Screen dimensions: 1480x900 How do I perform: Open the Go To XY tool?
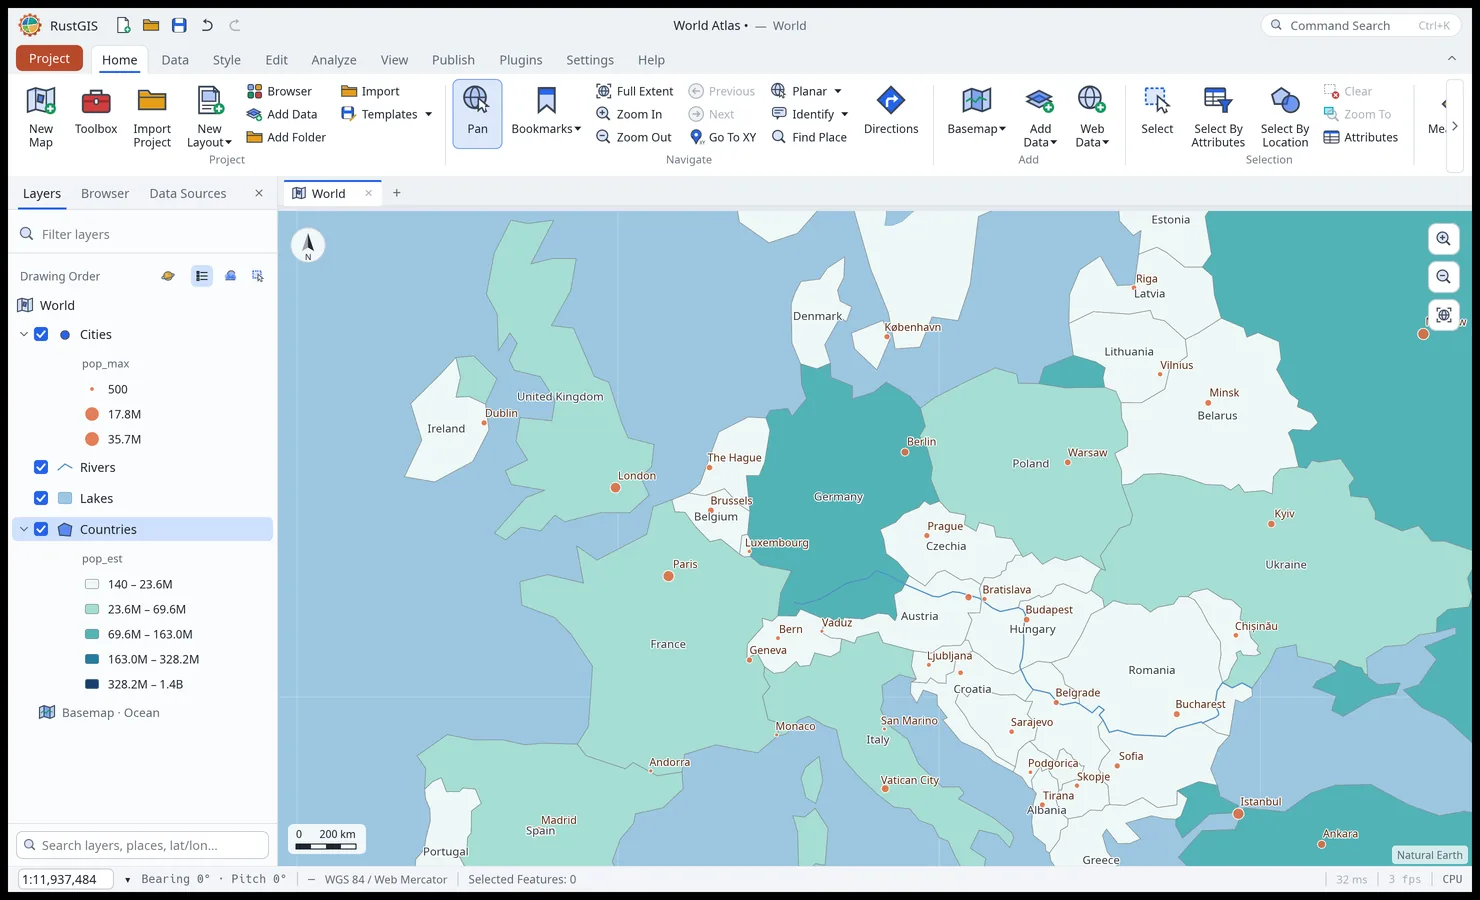coord(723,137)
